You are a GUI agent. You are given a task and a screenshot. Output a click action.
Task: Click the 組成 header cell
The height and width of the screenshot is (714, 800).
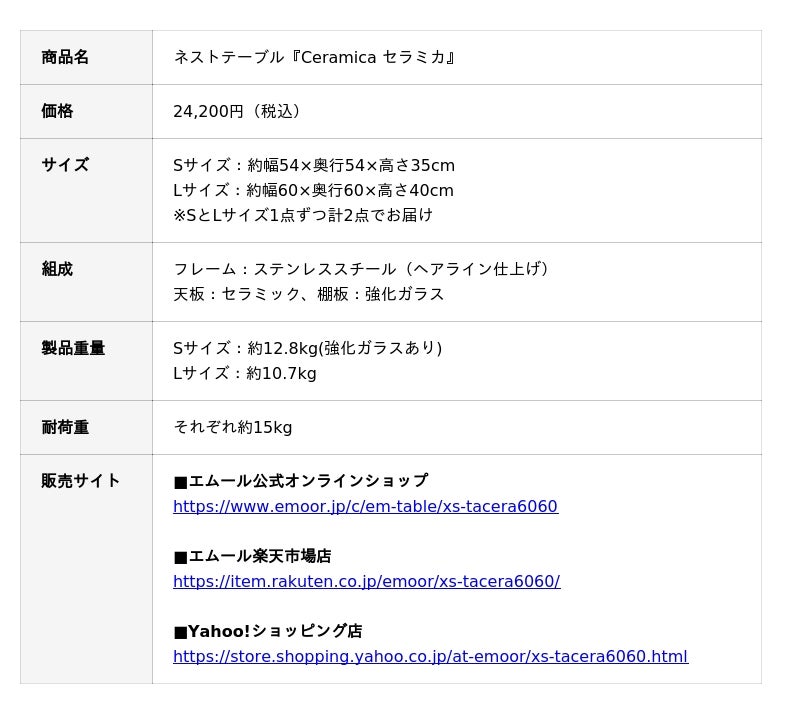(x=86, y=282)
